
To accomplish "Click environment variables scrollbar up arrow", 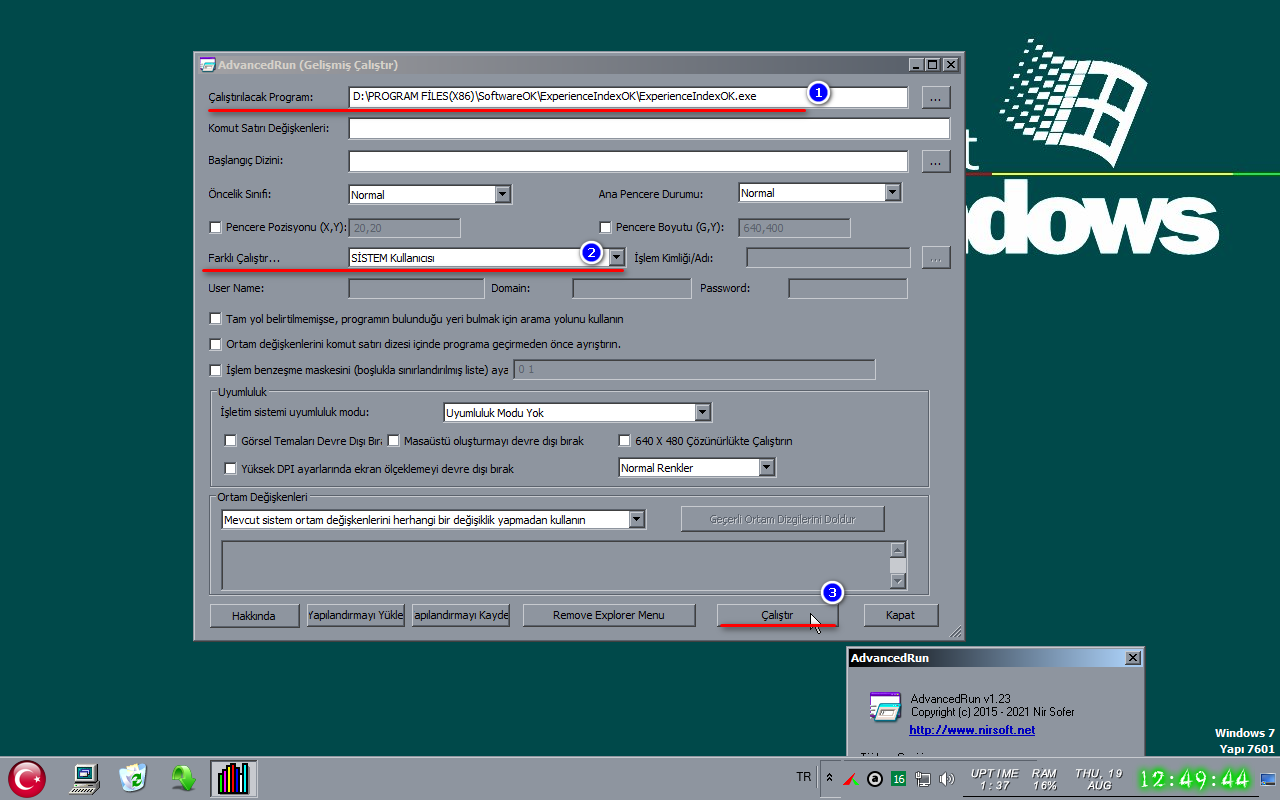I will (898, 549).
